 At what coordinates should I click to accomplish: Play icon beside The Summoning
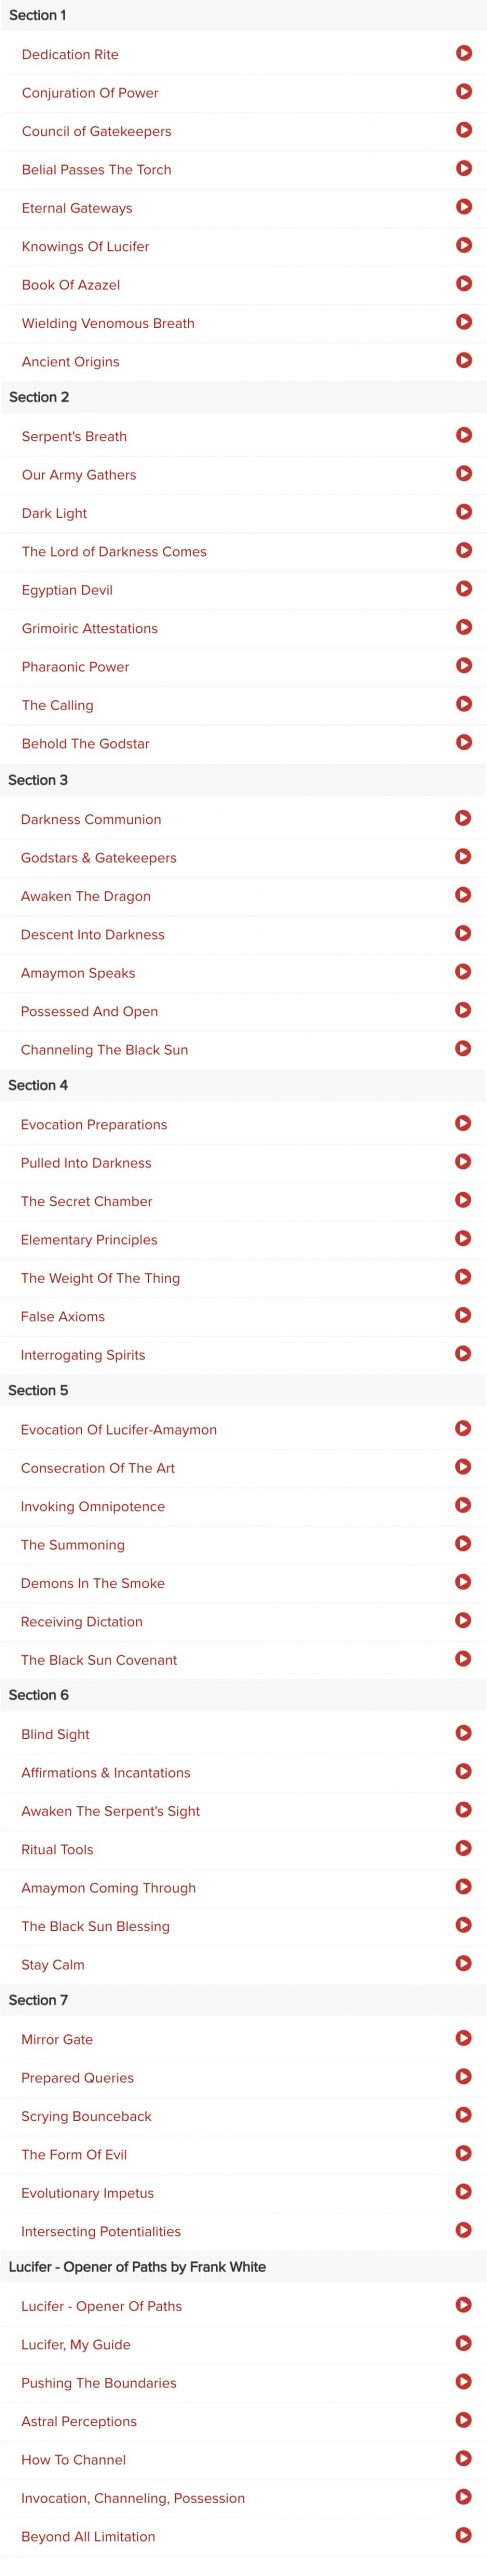point(463,1543)
